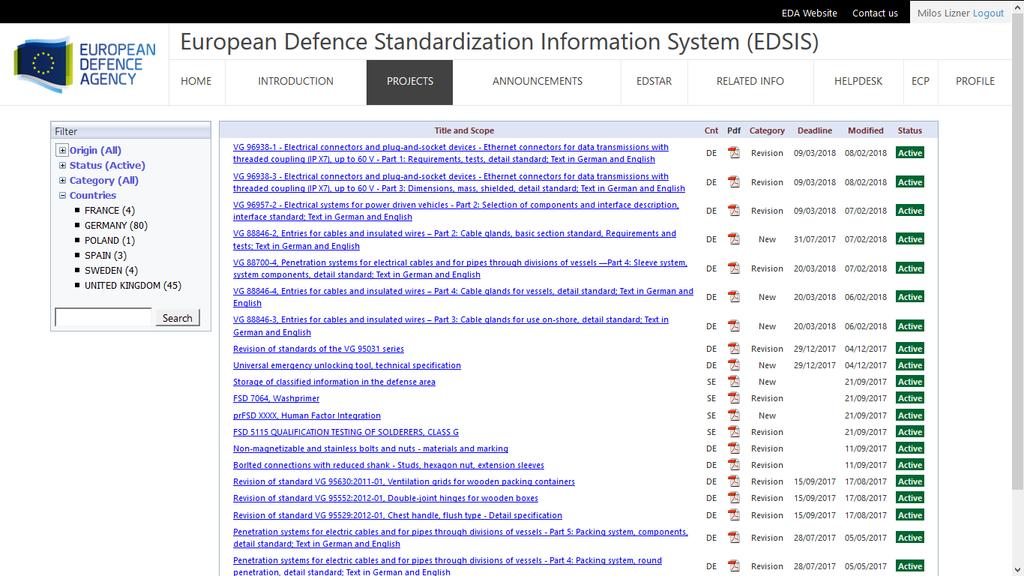Collapse the Countries filter
1024x576 pixels.
pyautogui.click(x=62, y=195)
